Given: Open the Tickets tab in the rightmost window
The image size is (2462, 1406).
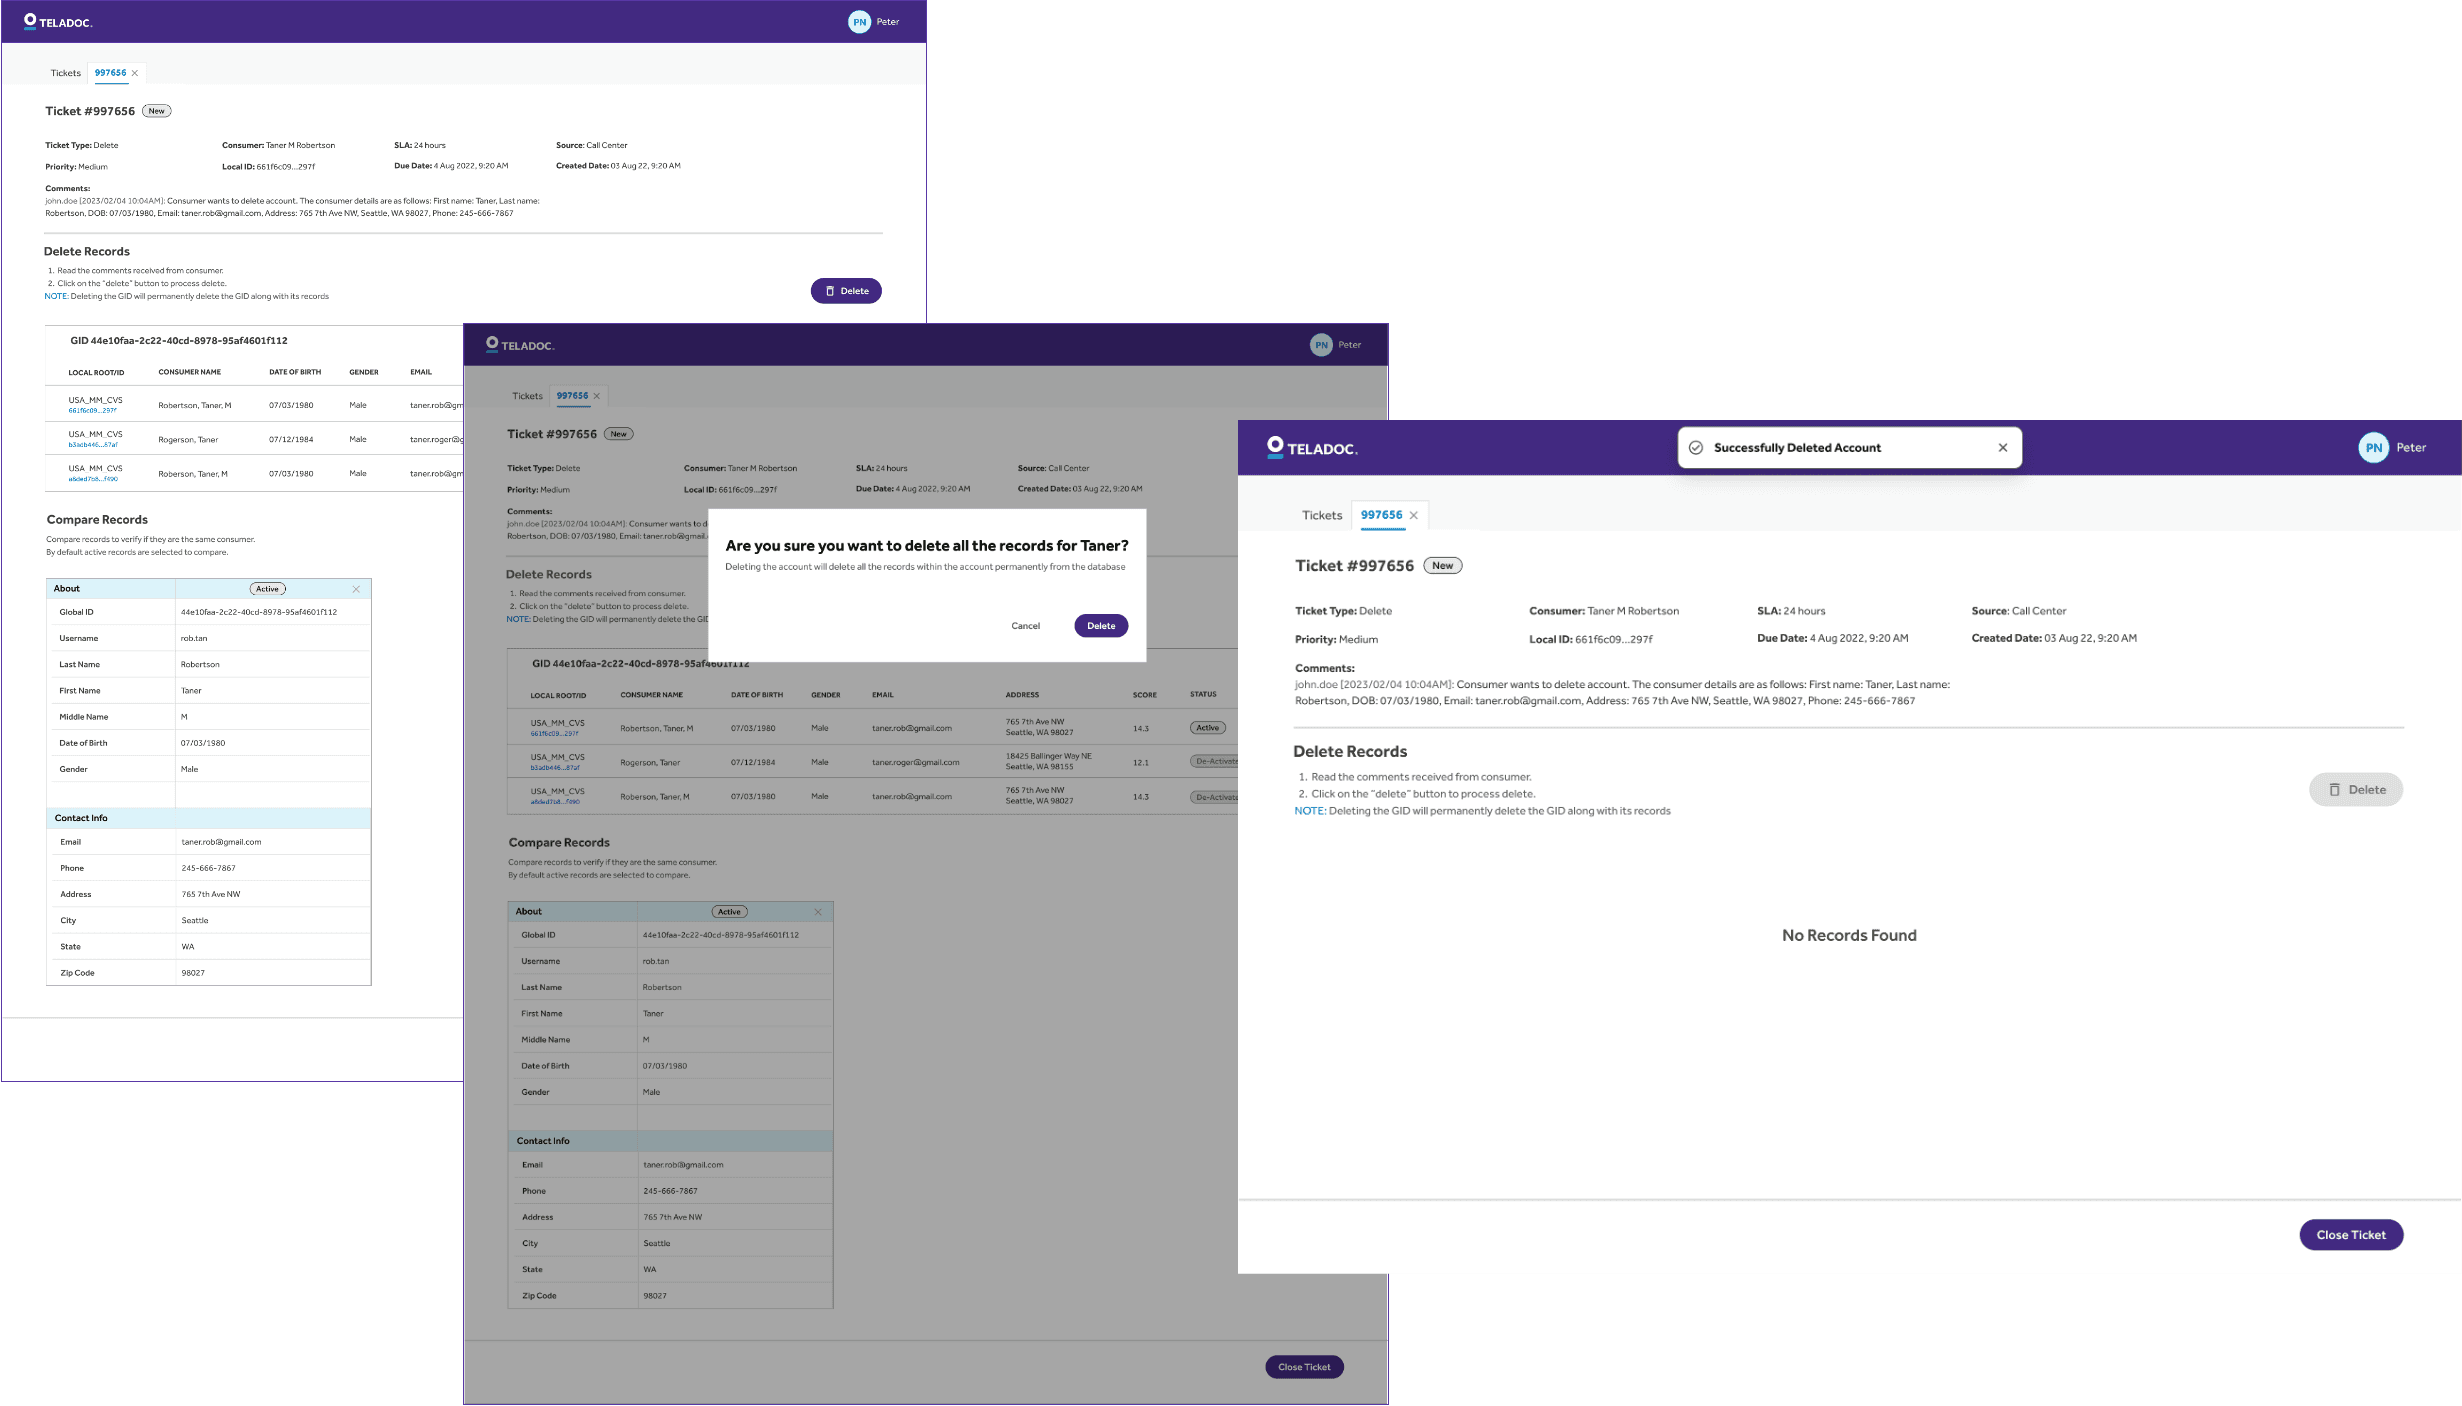Looking at the screenshot, I should click(x=1321, y=516).
